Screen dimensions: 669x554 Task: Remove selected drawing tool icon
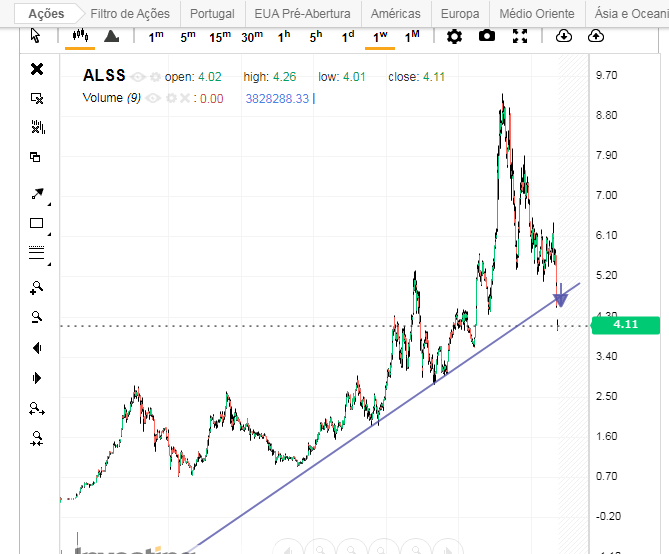tap(37, 99)
